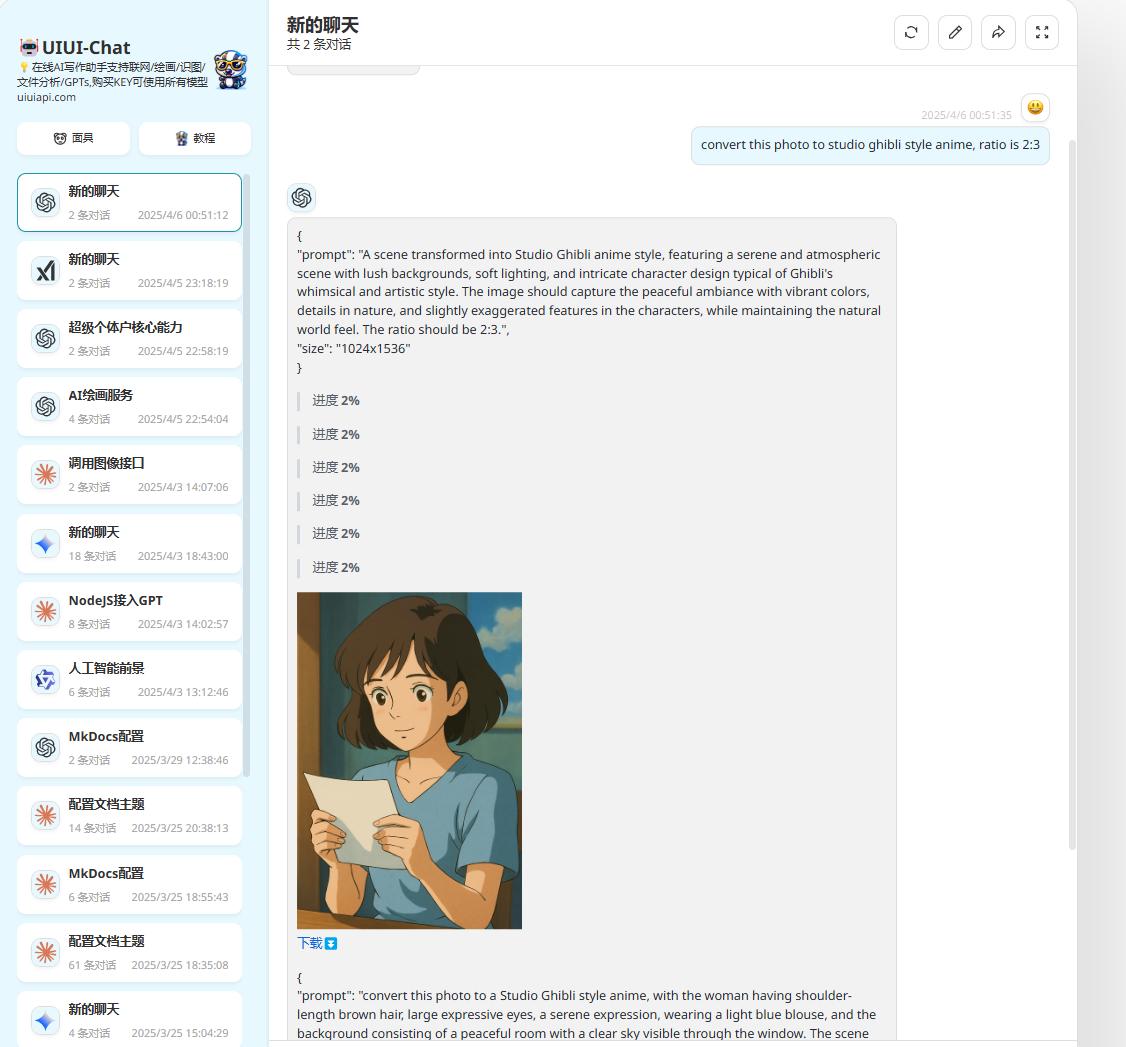
Task: Click the chat area vertical scrollbar
Action: point(1072,495)
